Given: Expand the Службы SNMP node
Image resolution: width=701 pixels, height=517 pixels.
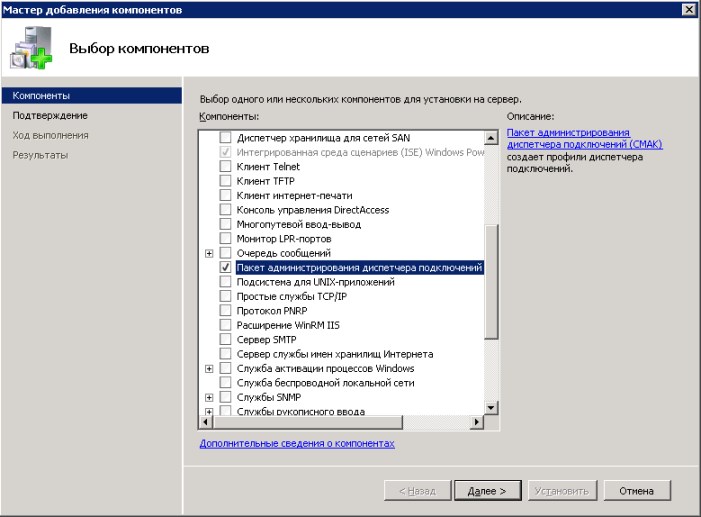Looking at the screenshot, I should coord(209,397).
